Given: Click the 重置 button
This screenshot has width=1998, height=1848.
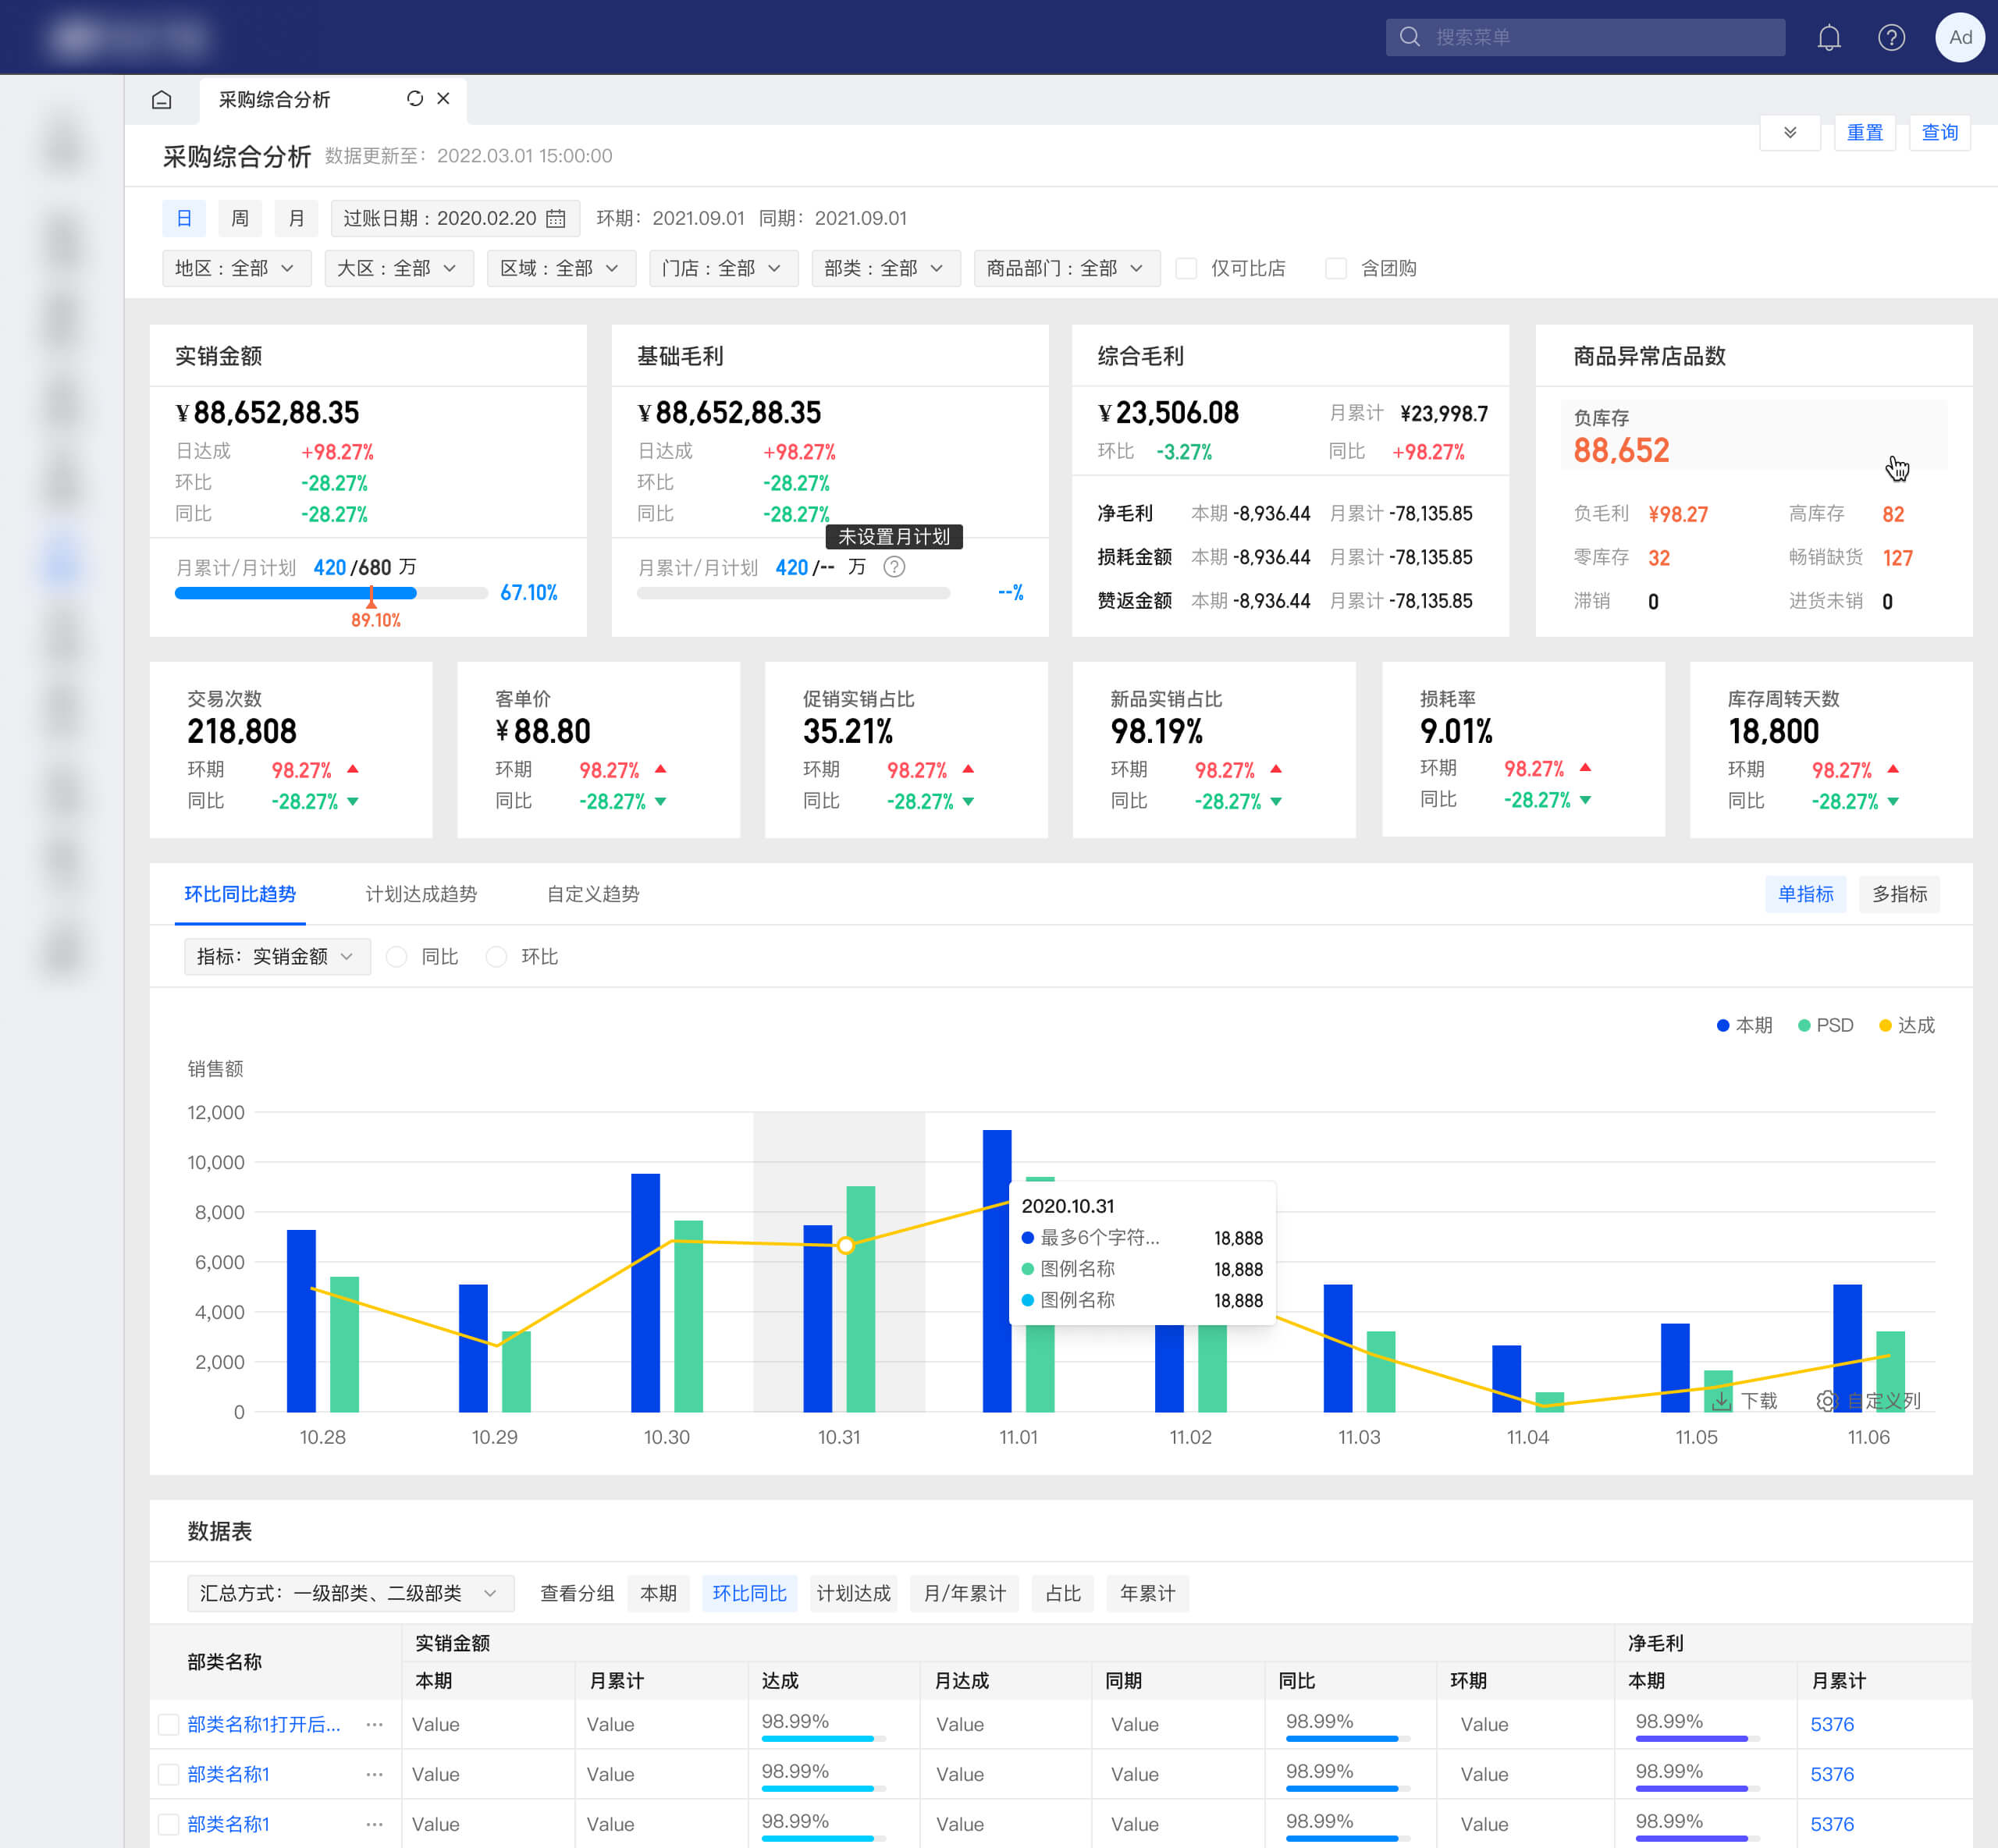Looking at the screenshot, I should (x=1864, y=132).
